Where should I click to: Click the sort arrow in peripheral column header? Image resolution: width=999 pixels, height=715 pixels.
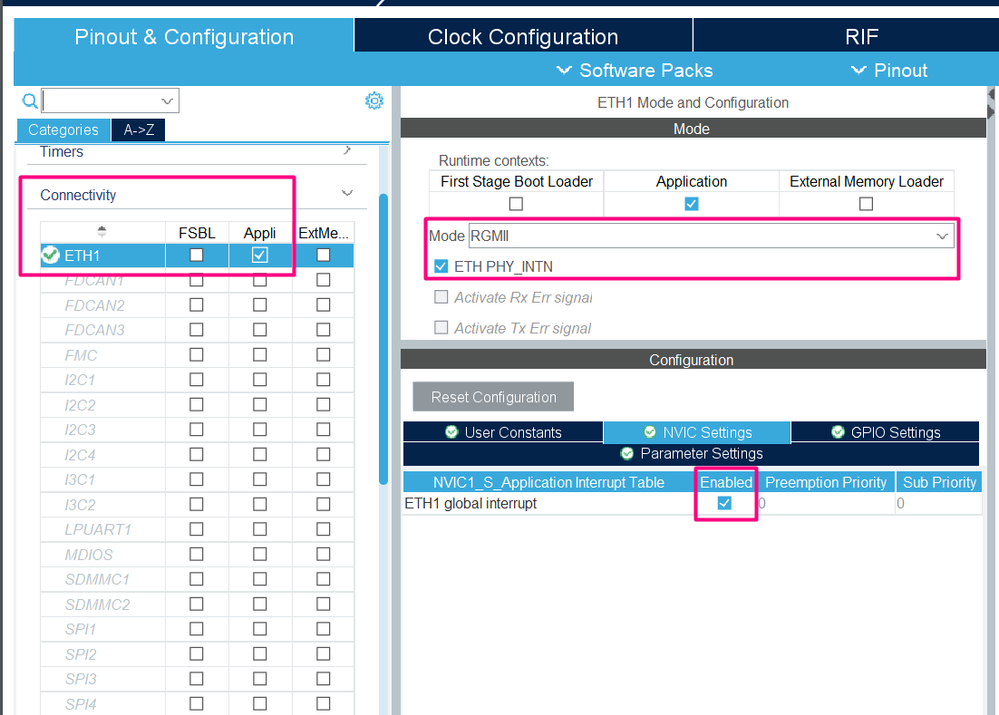(x=101, y=231)
